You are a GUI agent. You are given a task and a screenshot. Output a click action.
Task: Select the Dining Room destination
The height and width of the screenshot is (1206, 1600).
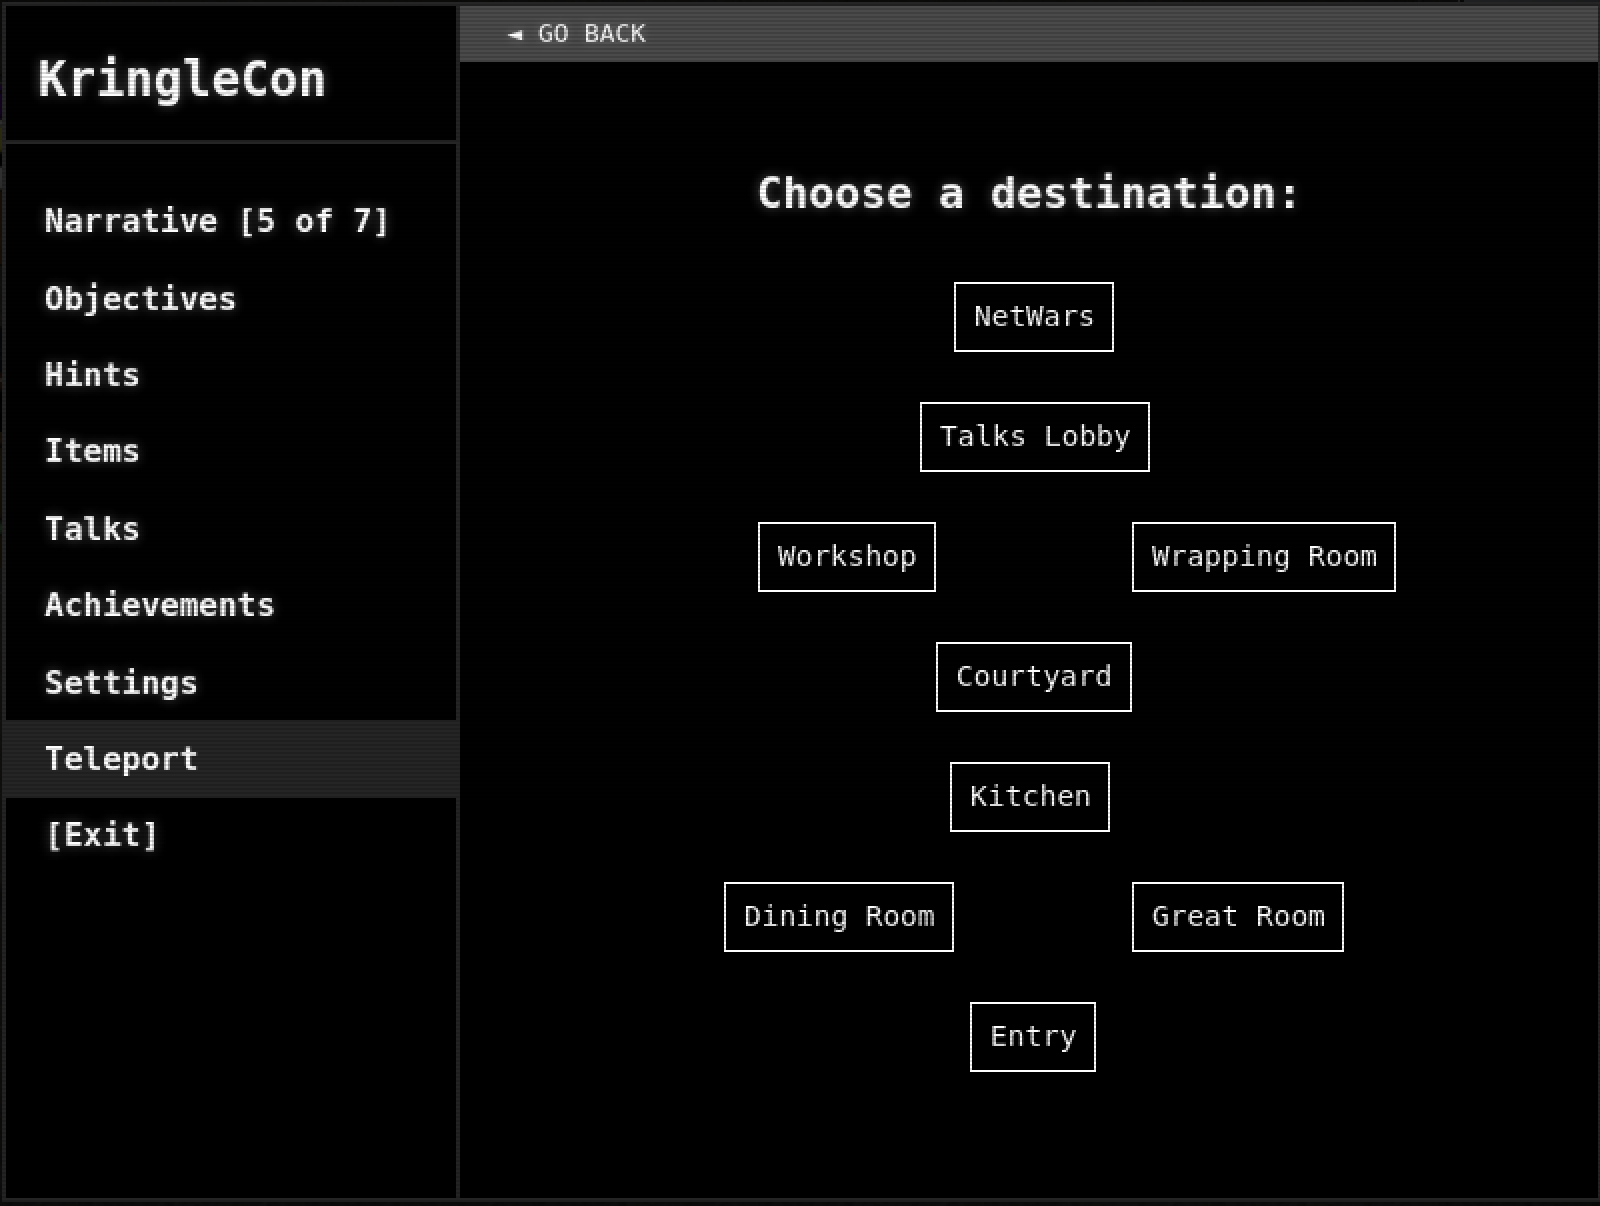click(x=838, y=917)
